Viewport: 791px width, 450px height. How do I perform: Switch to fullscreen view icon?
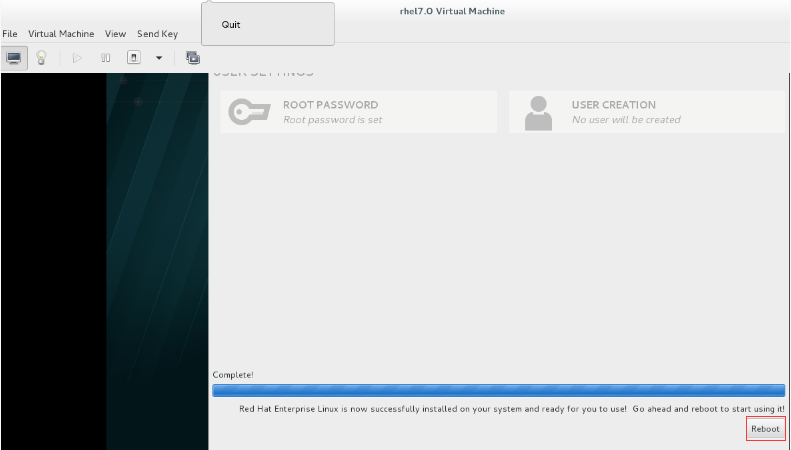click(x=193, y=58)
